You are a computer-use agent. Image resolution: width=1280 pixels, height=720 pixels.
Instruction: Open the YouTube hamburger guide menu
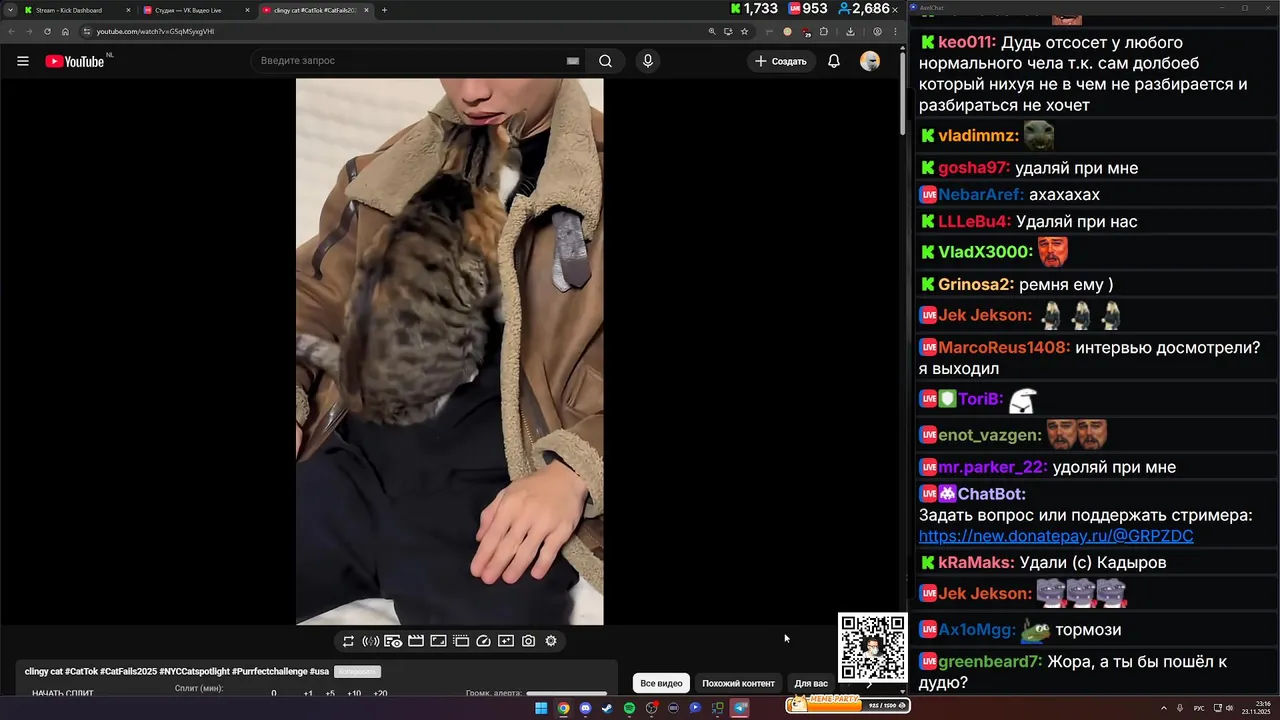tap(23, 61)
